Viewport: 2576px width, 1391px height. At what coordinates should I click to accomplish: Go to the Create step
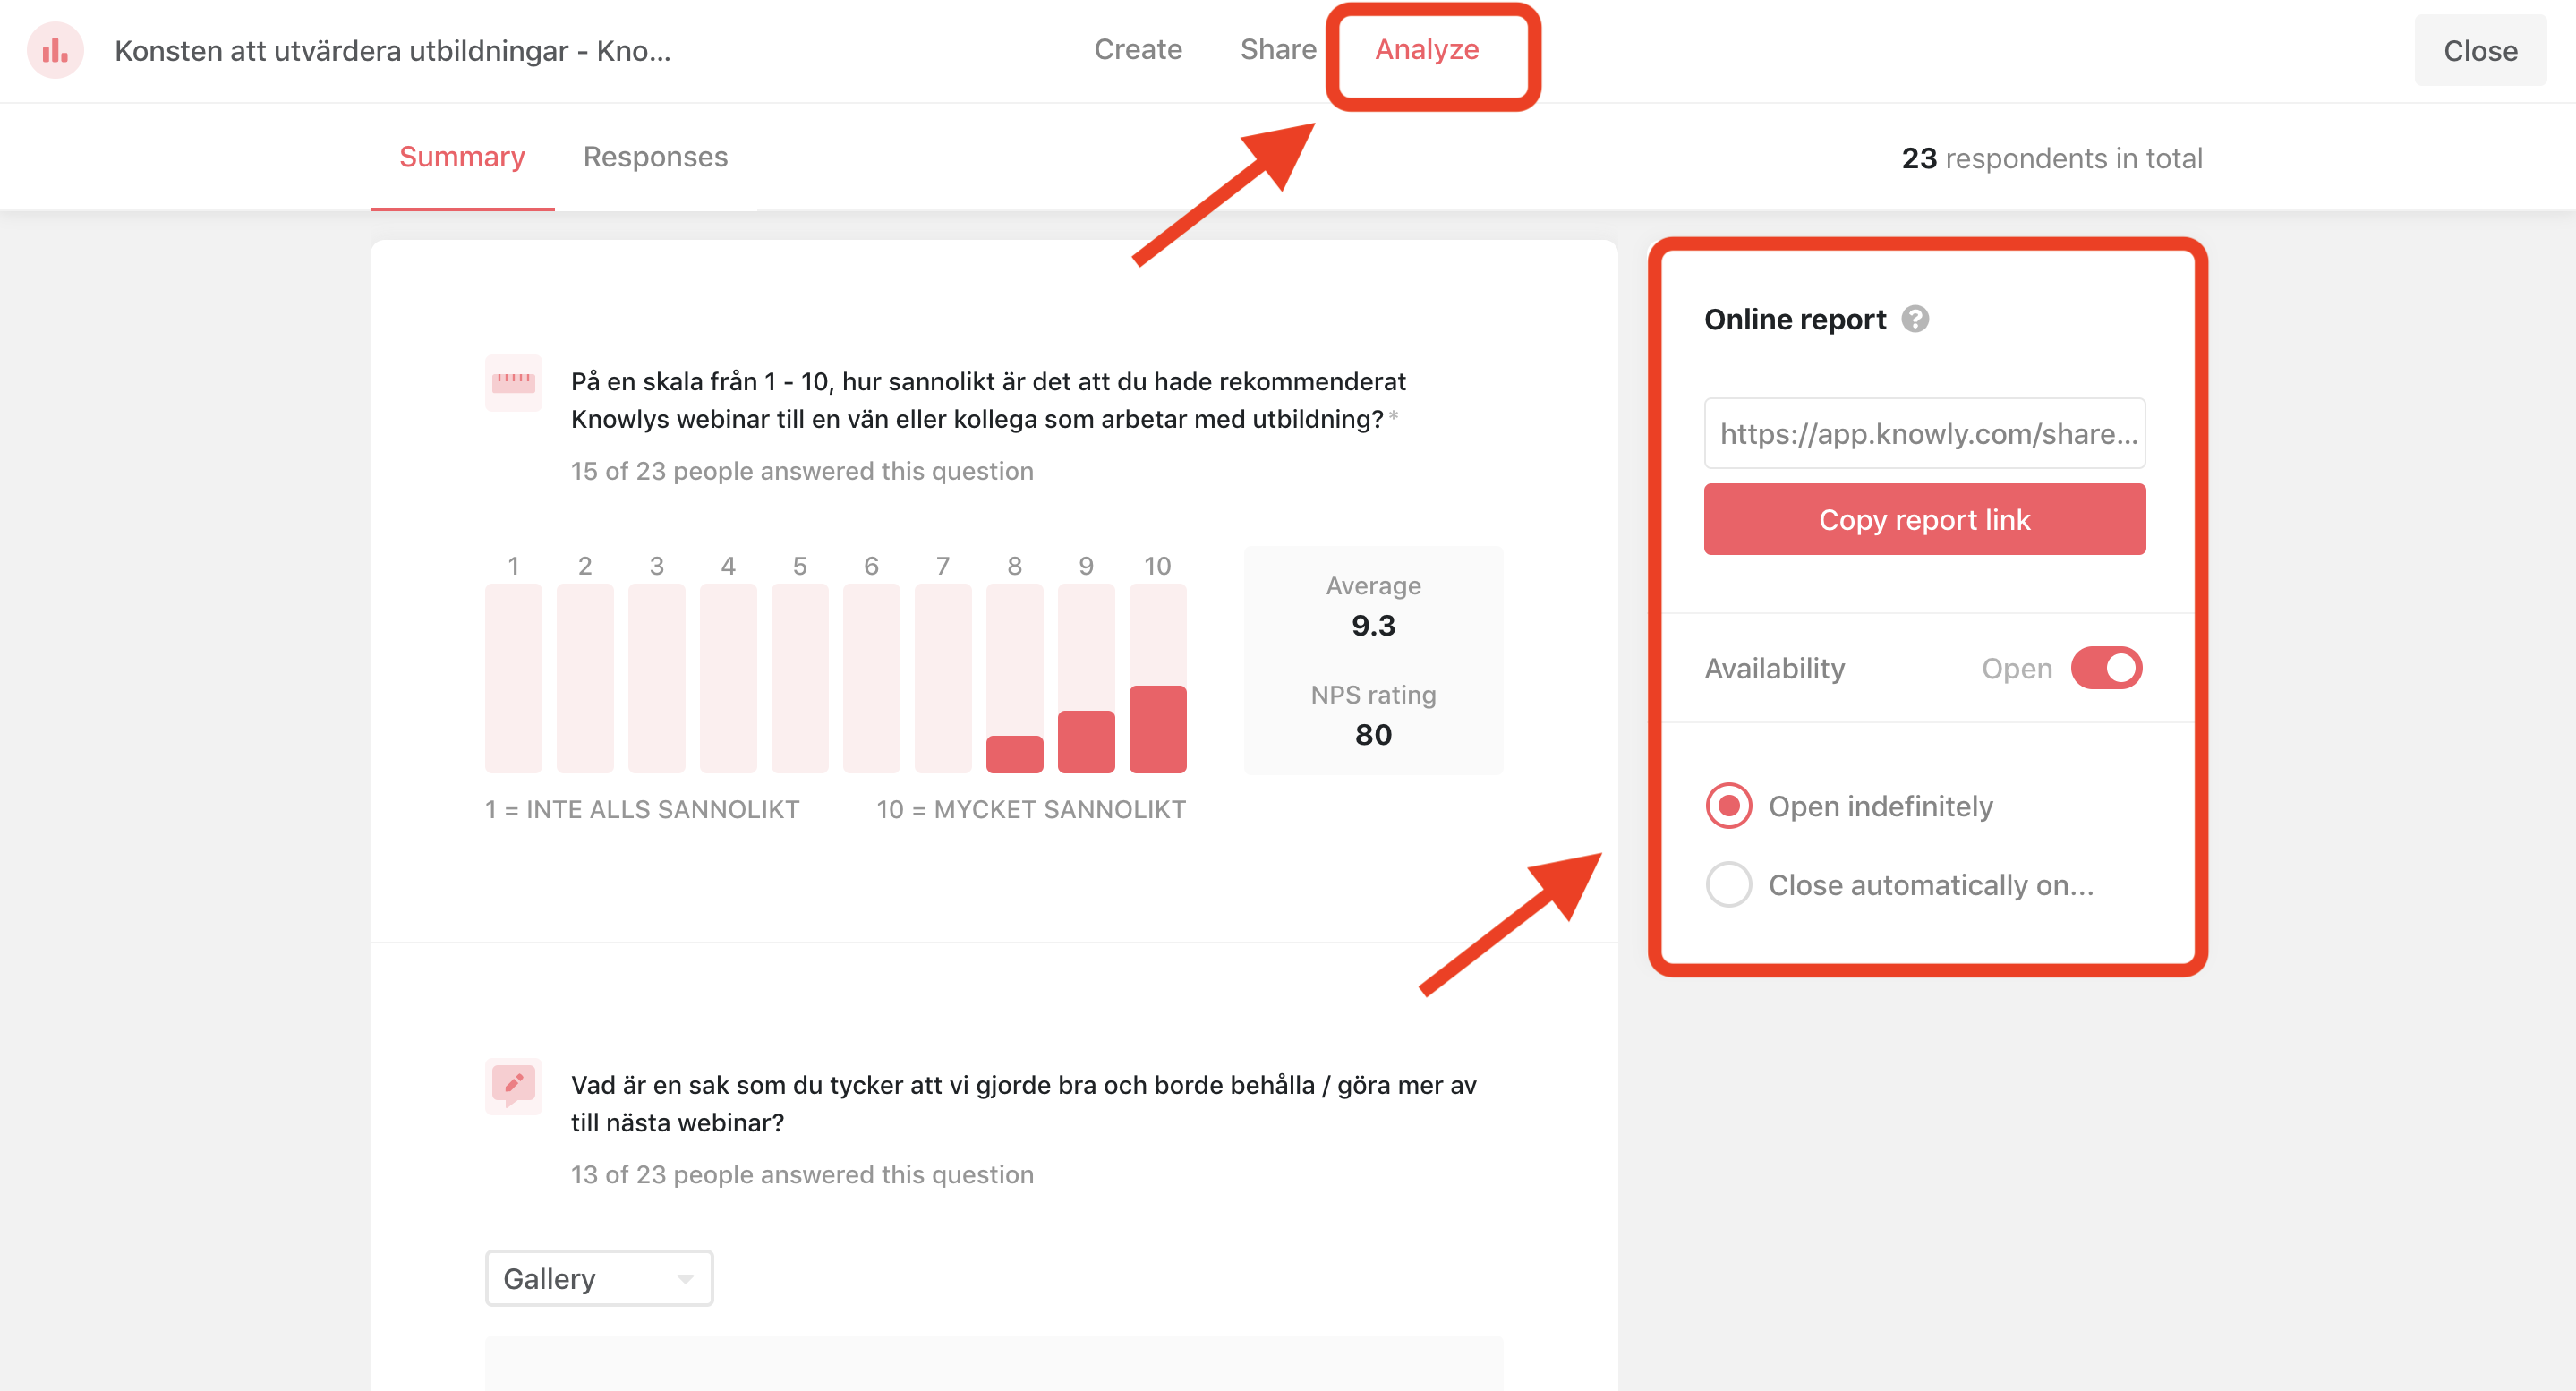[1137, 49]
